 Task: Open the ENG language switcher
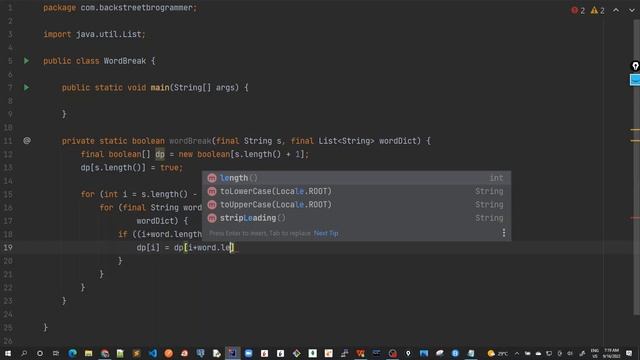pos(595,353)
